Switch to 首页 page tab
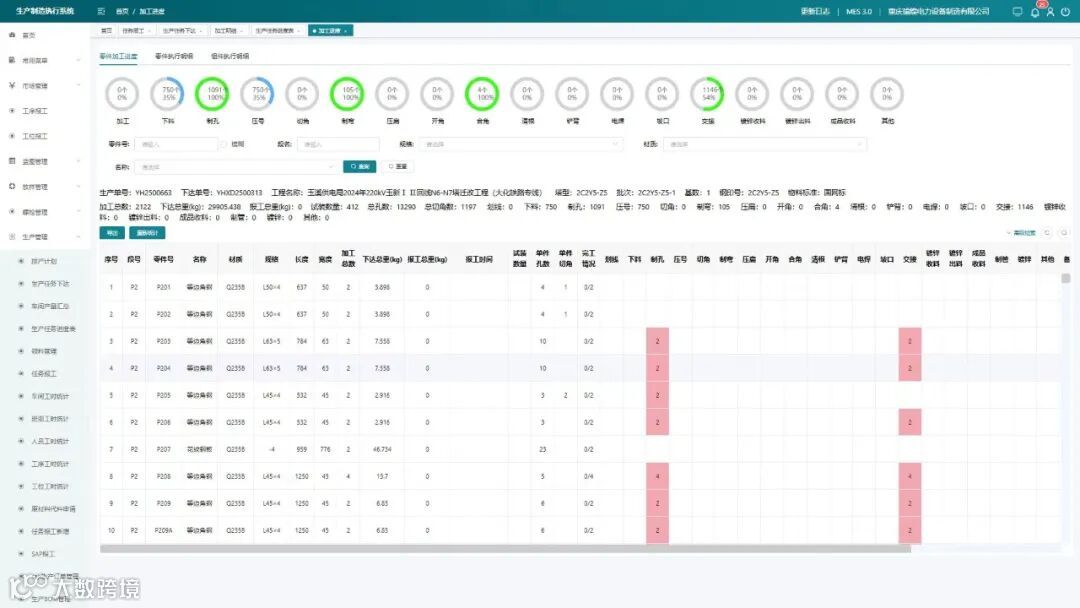The width and height of the screenshot is (1080, 608). click(106, 30)
